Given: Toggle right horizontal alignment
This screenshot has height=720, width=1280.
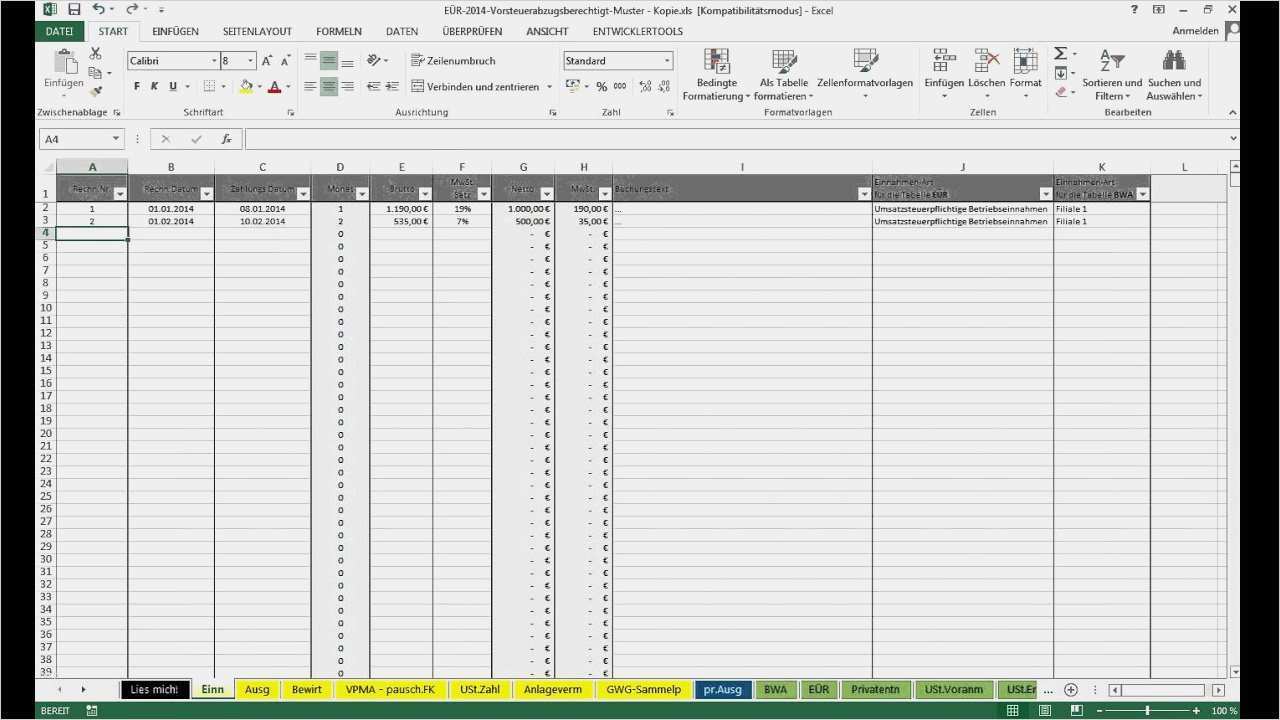Looking at the screenshot, I should coord(347,87).
